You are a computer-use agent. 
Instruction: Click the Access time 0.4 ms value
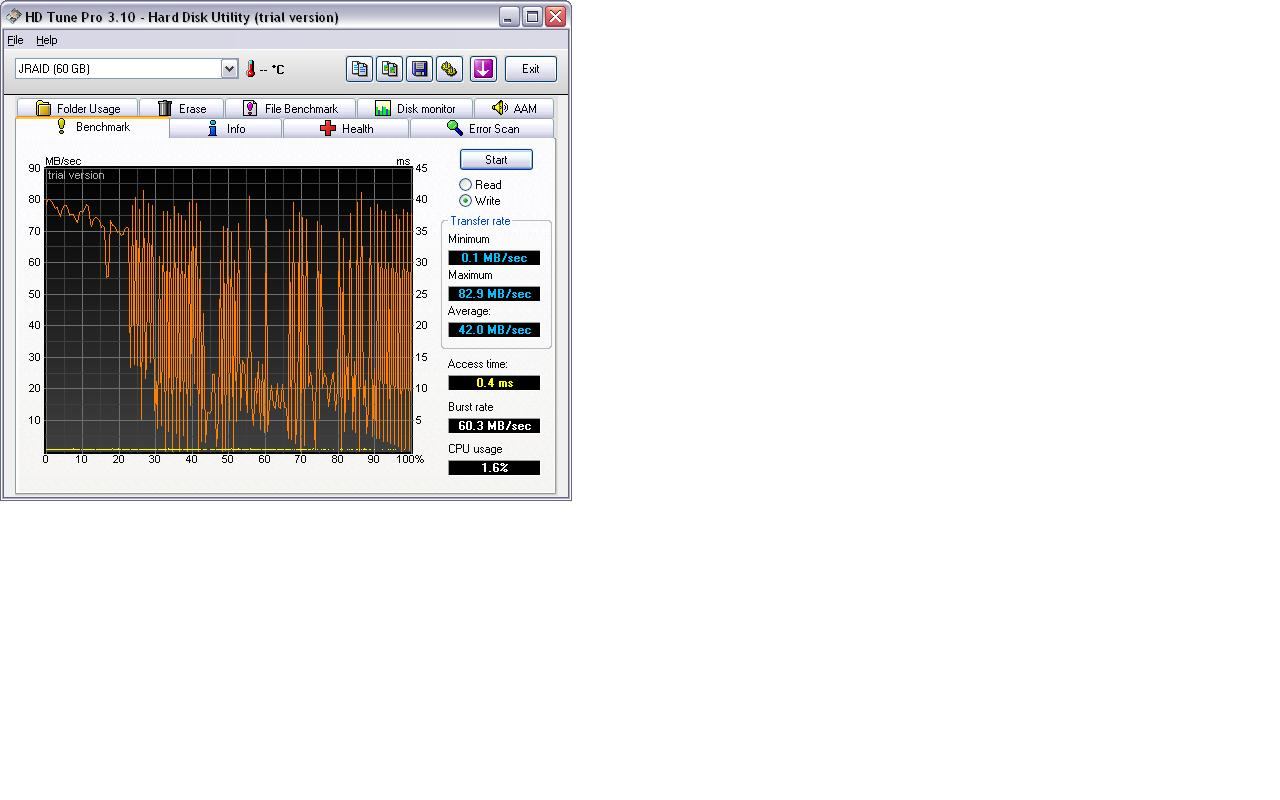click(x=494, y=383)
